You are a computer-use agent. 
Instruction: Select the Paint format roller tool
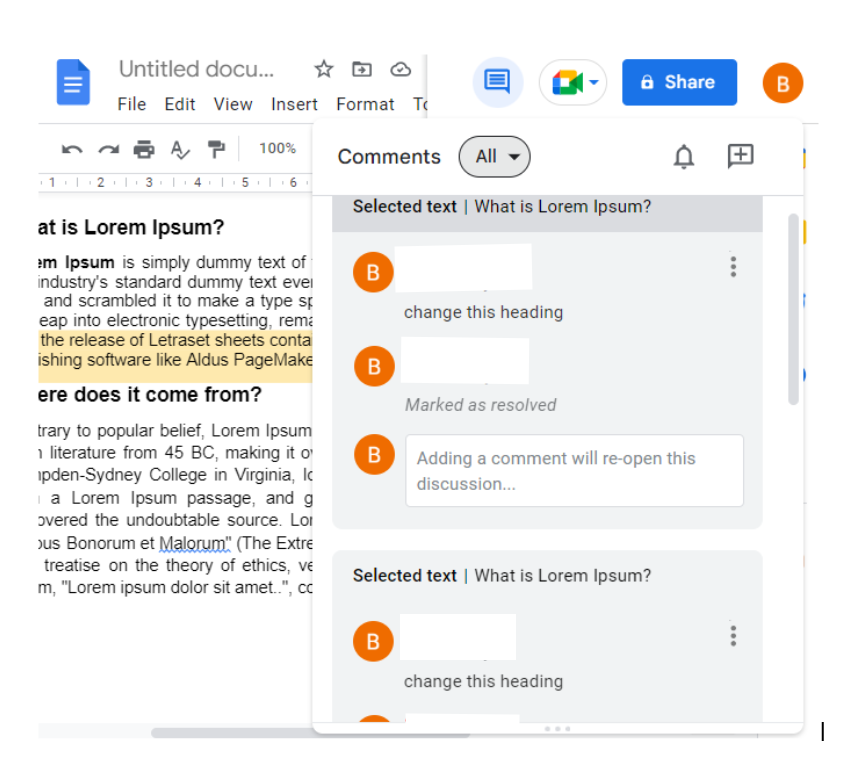coord(216,149)
